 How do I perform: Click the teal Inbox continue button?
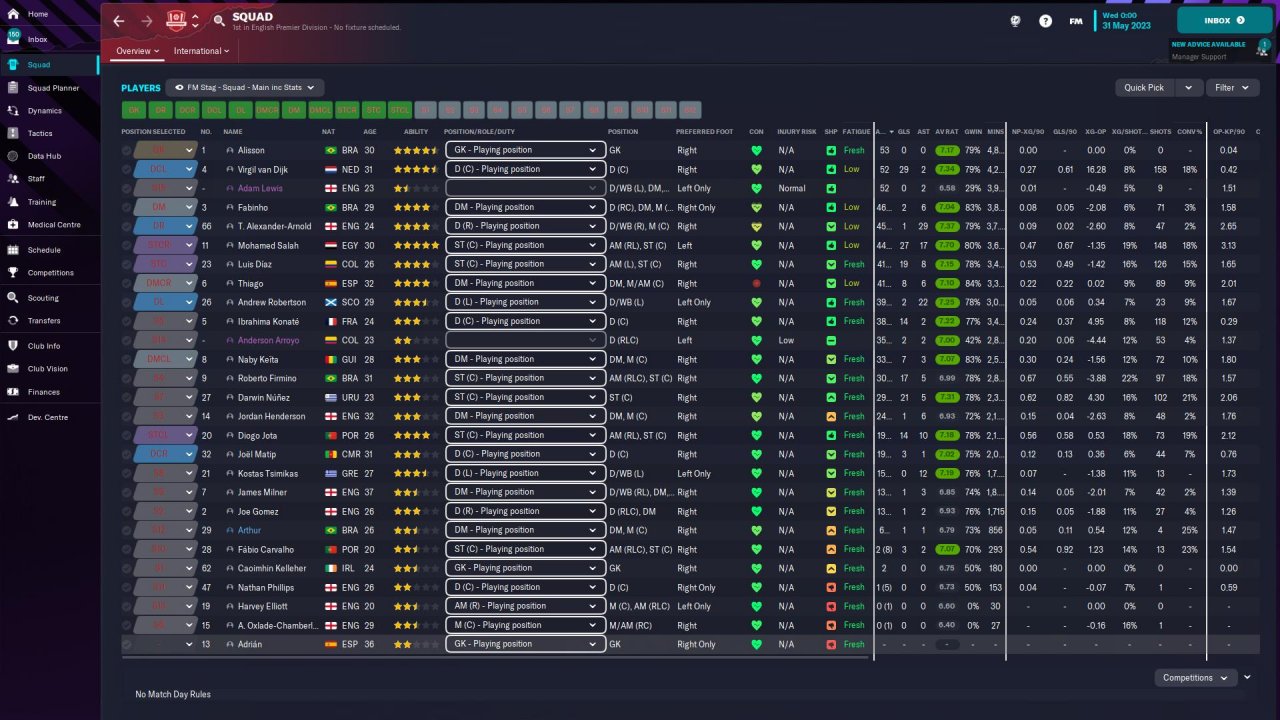coord(1225,20)
